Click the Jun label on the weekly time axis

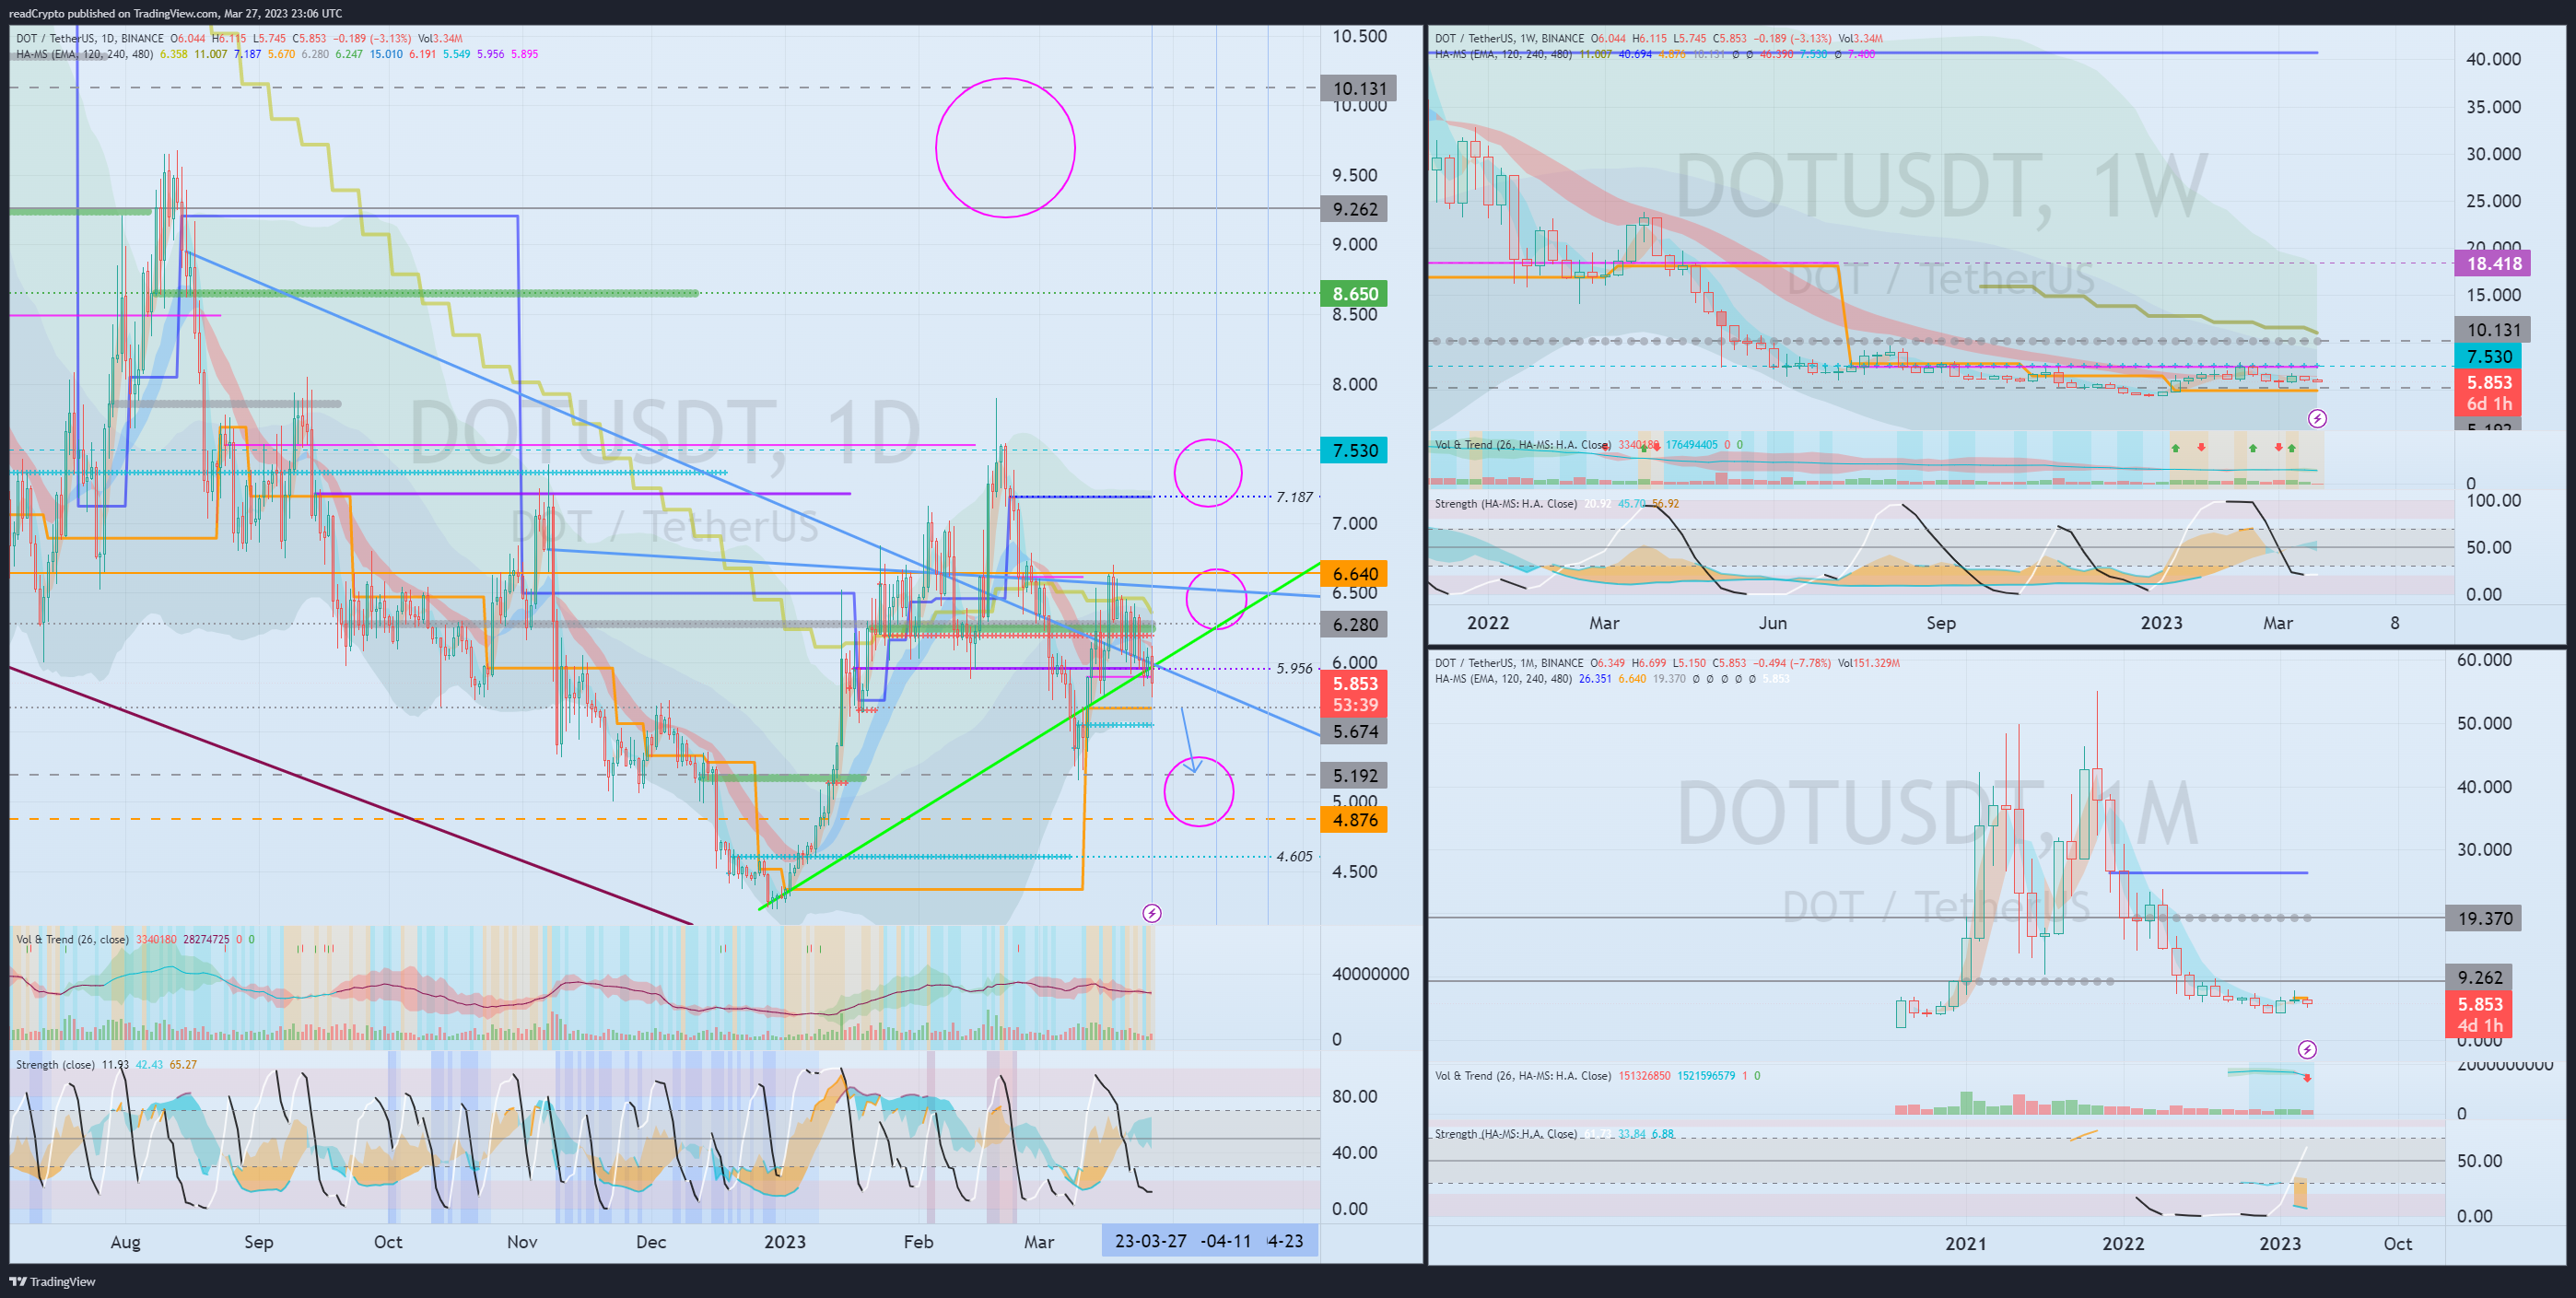[1773, 623]
